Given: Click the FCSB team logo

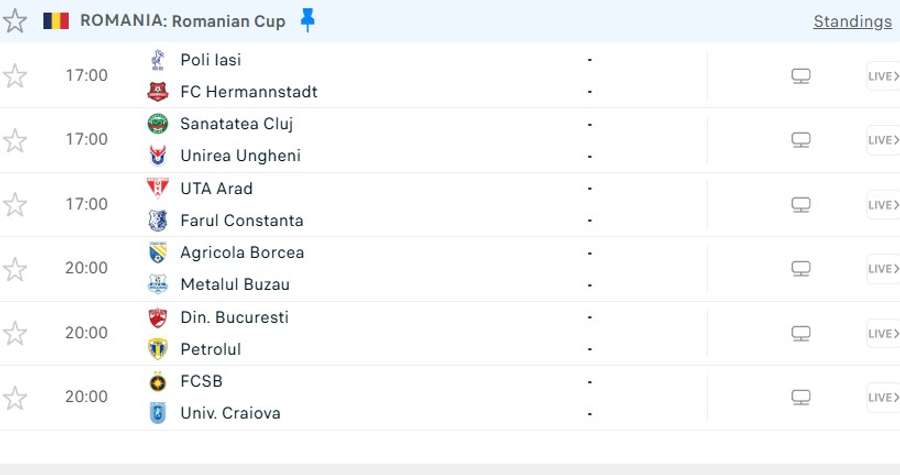Looking at the screenshot, I should pos(158,381).
